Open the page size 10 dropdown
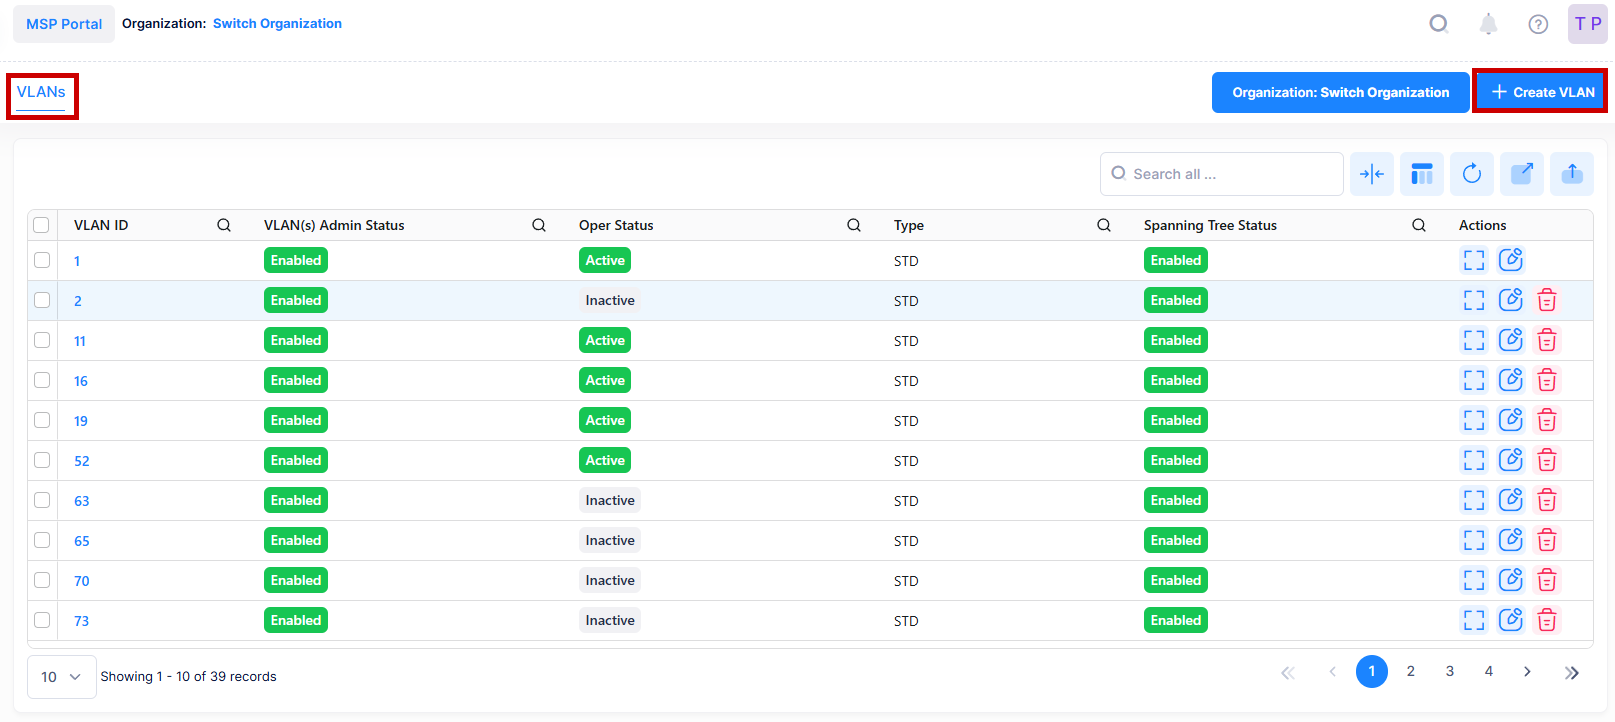This screenshot has height=722, width=1615. point(61,677)
